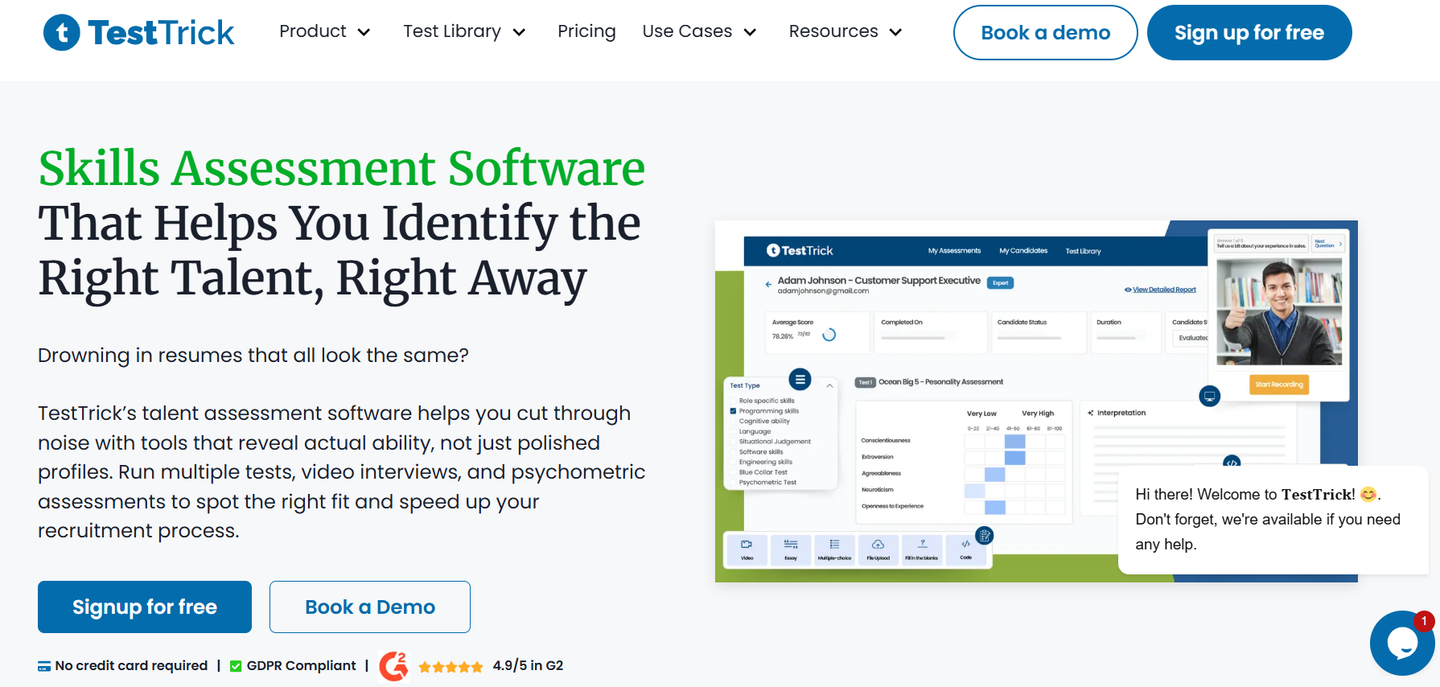Click the "GDPR Compliant" text
1440x687 pixels.
click(301, 666)
